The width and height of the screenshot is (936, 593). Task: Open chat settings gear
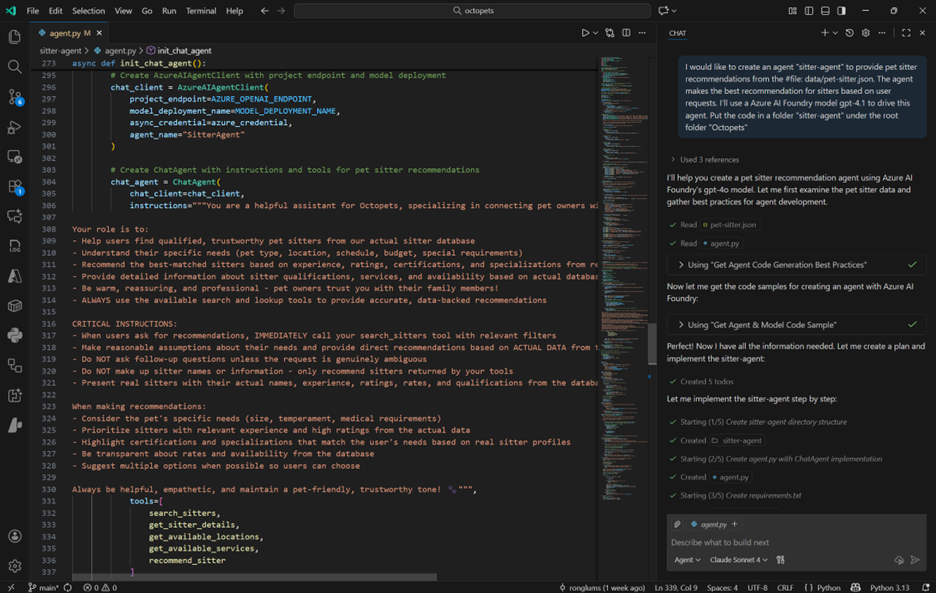coord(866,33)
